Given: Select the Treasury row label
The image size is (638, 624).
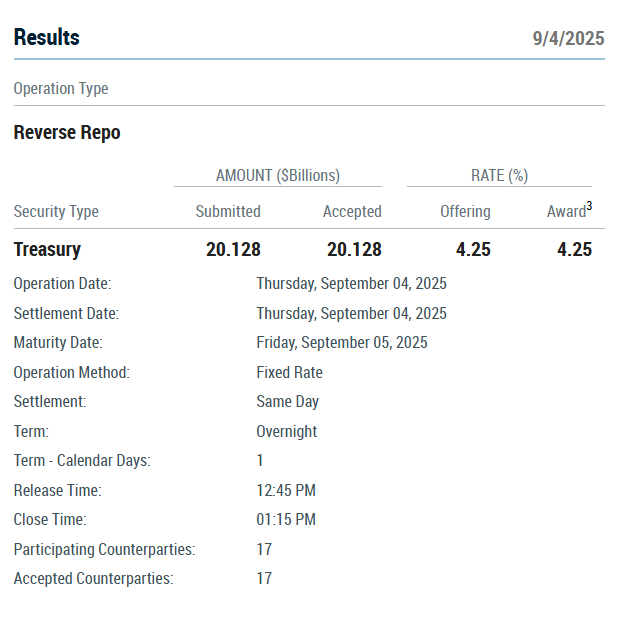Looking at the screenshot, I should pyautogui.click(x=47, y=249).
